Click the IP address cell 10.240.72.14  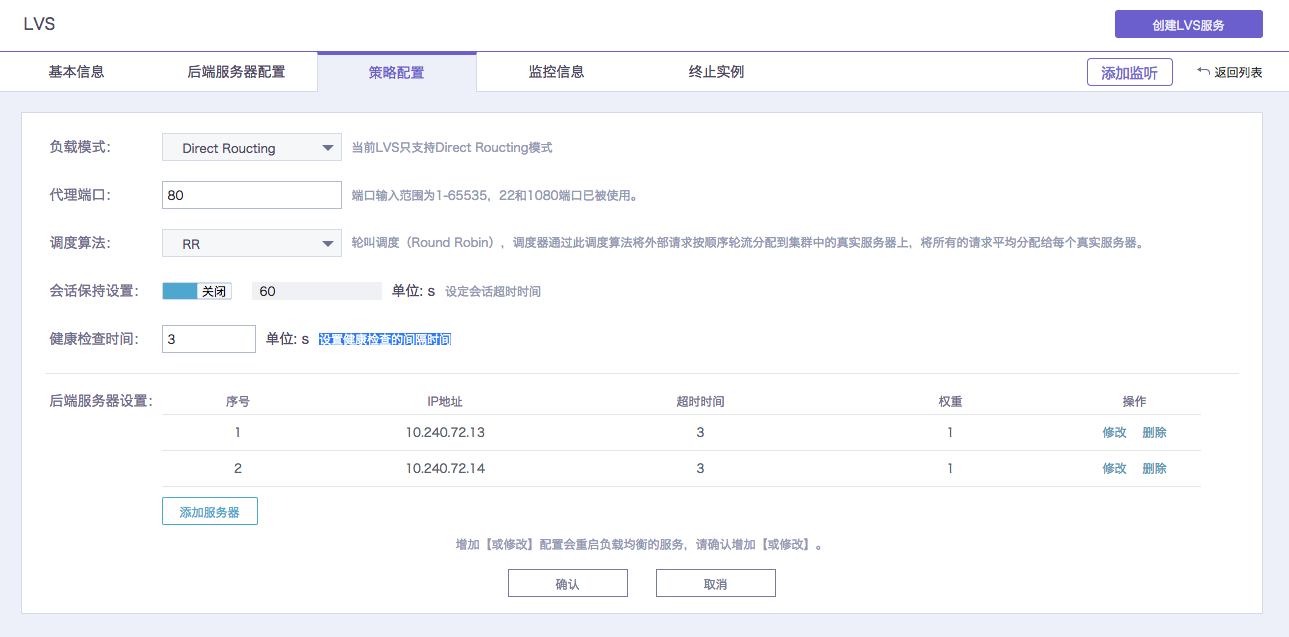[445, 469]
